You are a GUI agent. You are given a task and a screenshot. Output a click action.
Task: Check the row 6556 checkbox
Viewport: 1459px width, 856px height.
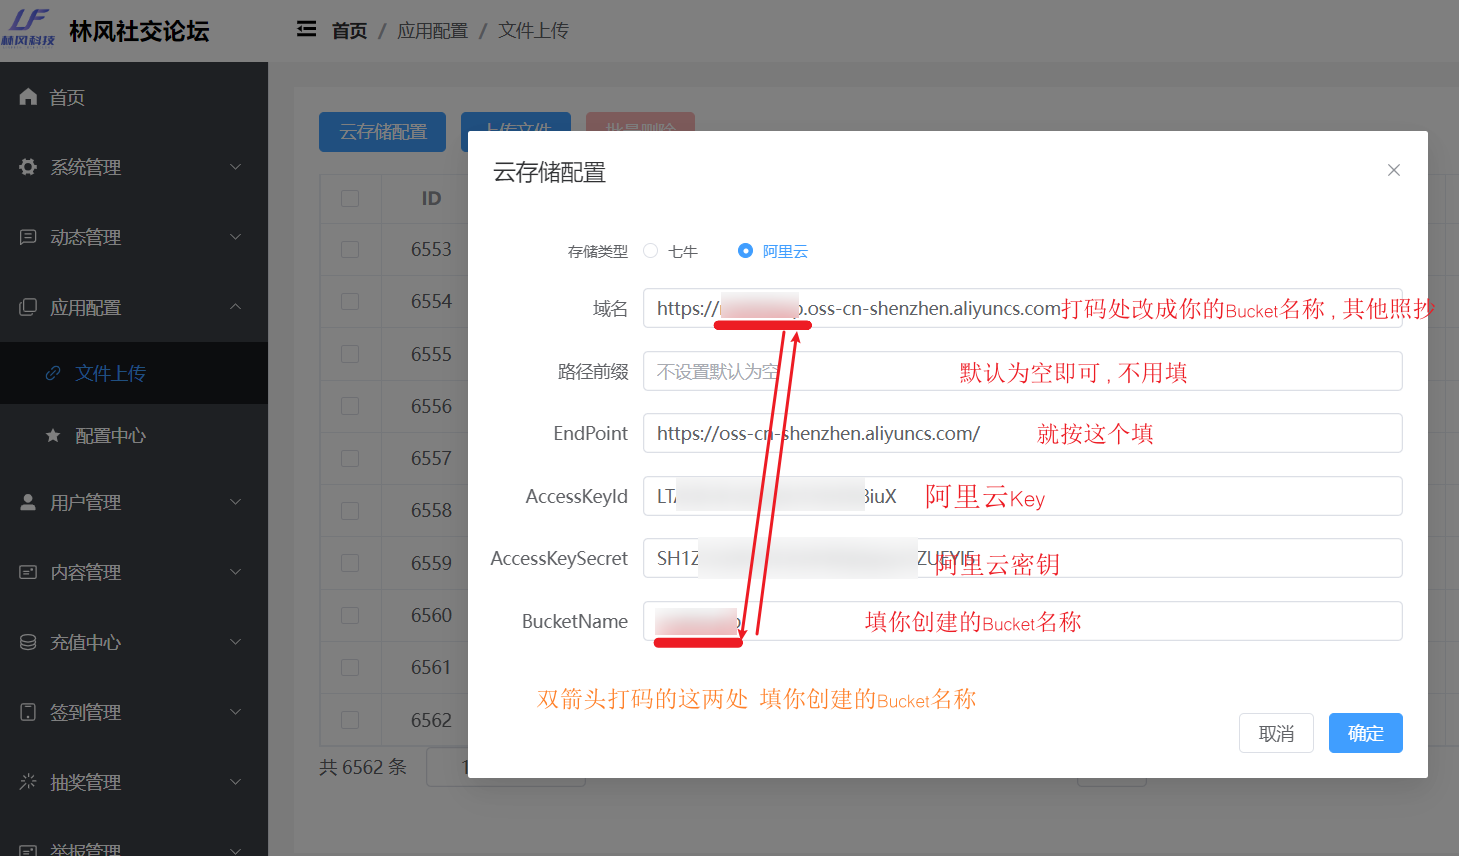[x=350, y=406]
